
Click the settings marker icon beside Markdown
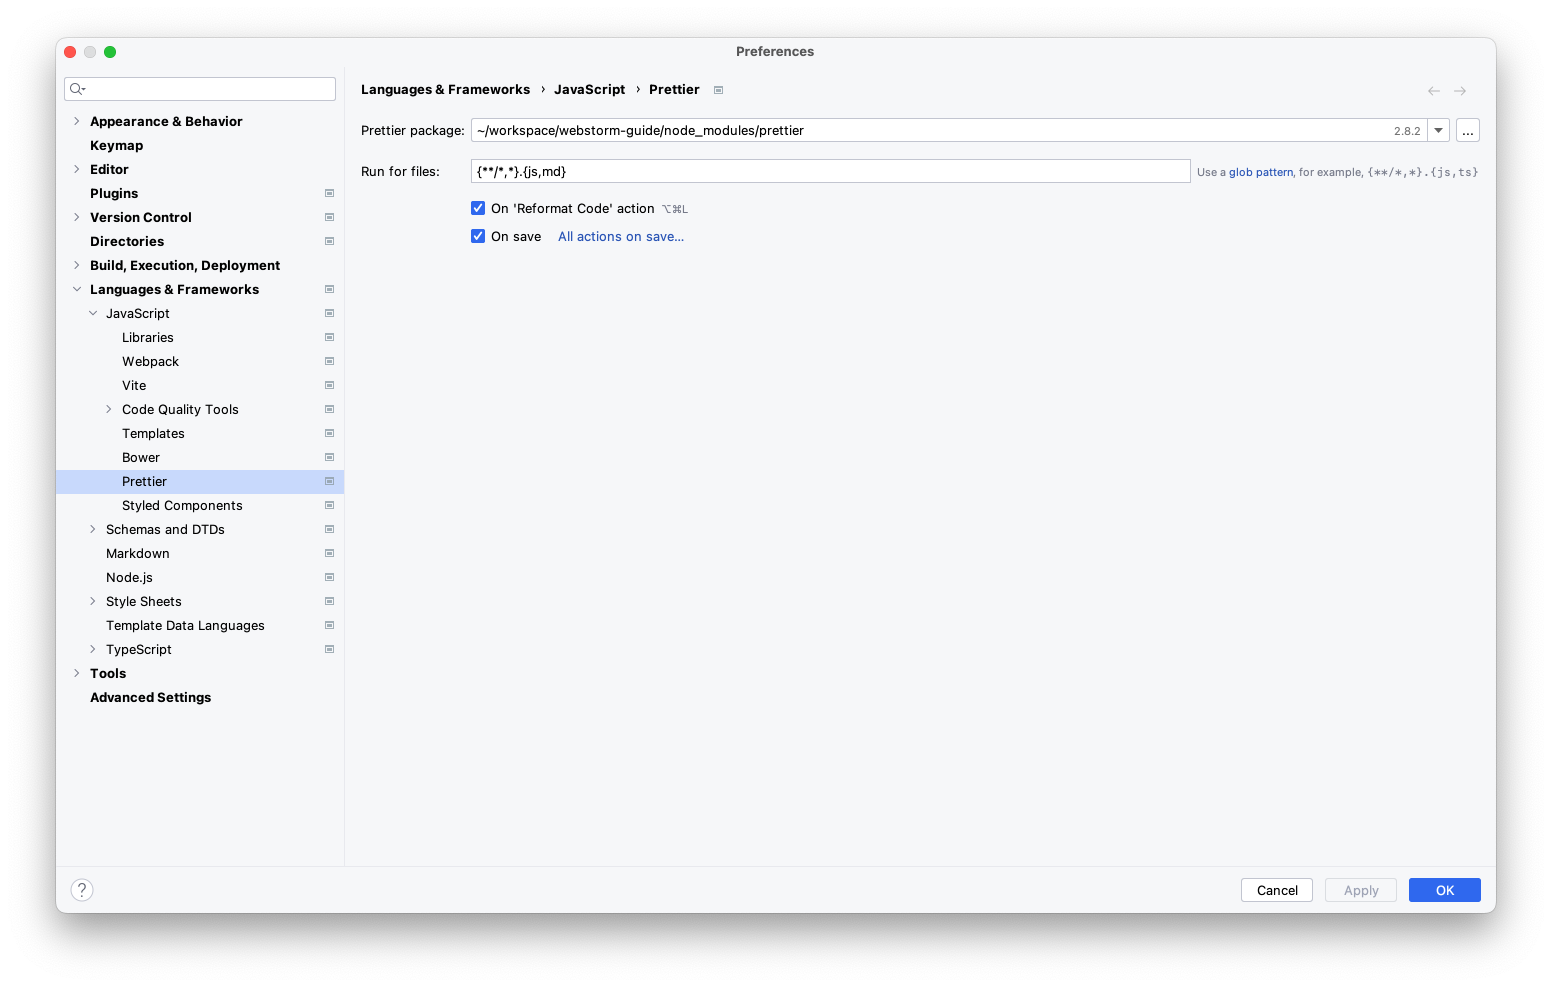pos(329,553)
